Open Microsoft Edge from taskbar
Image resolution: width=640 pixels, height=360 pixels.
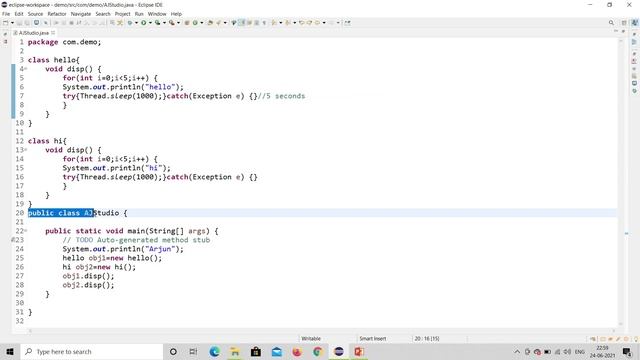(x=214, y=351)
